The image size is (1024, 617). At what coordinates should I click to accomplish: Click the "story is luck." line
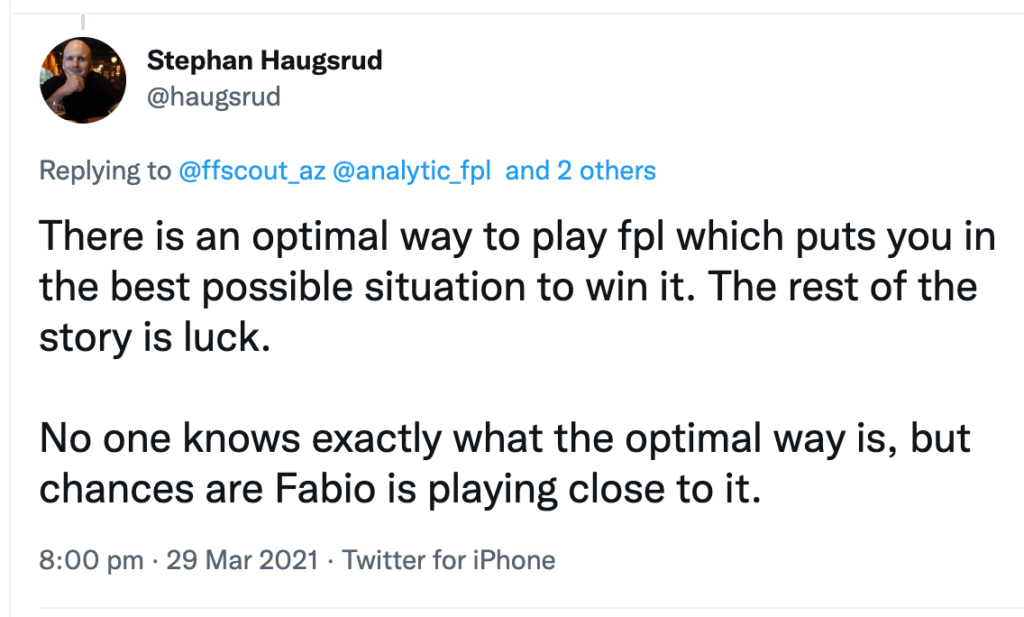[x=155, y=338]
